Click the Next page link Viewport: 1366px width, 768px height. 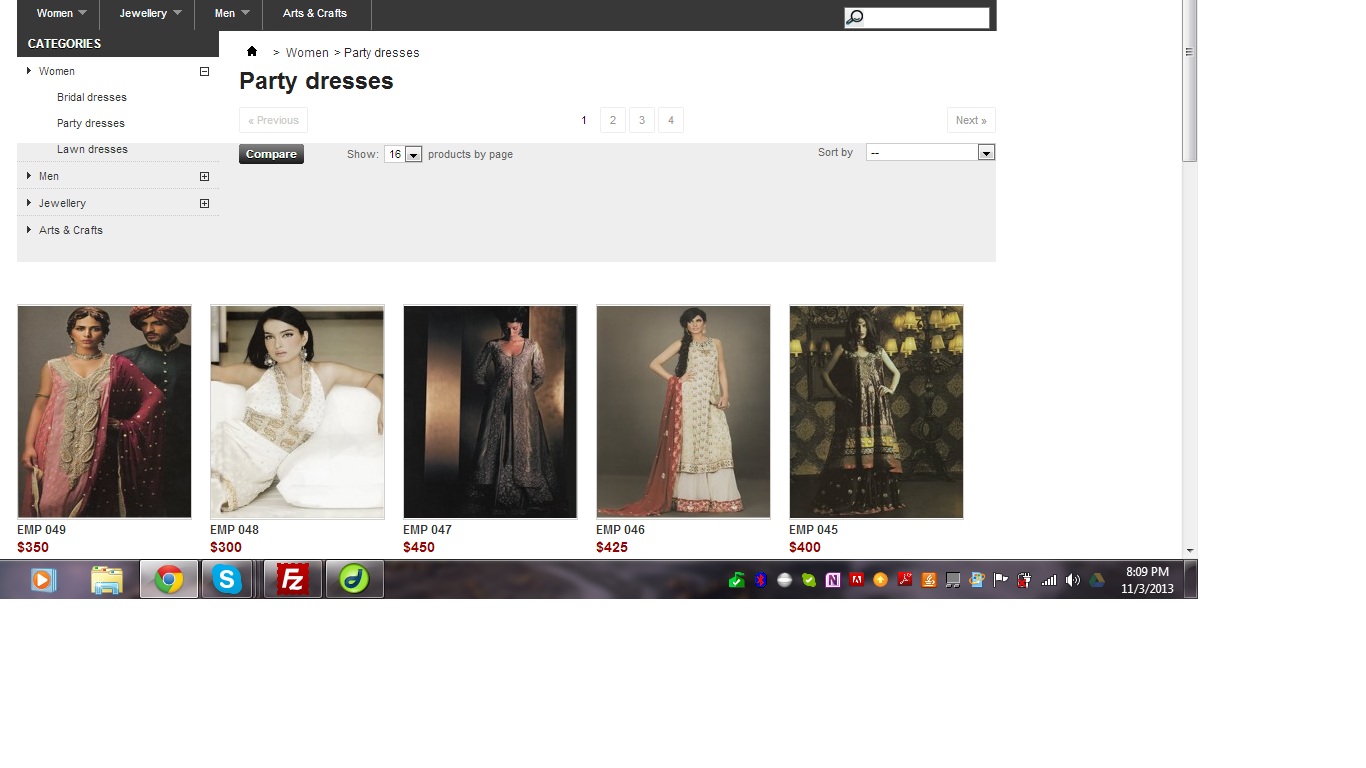971,120
